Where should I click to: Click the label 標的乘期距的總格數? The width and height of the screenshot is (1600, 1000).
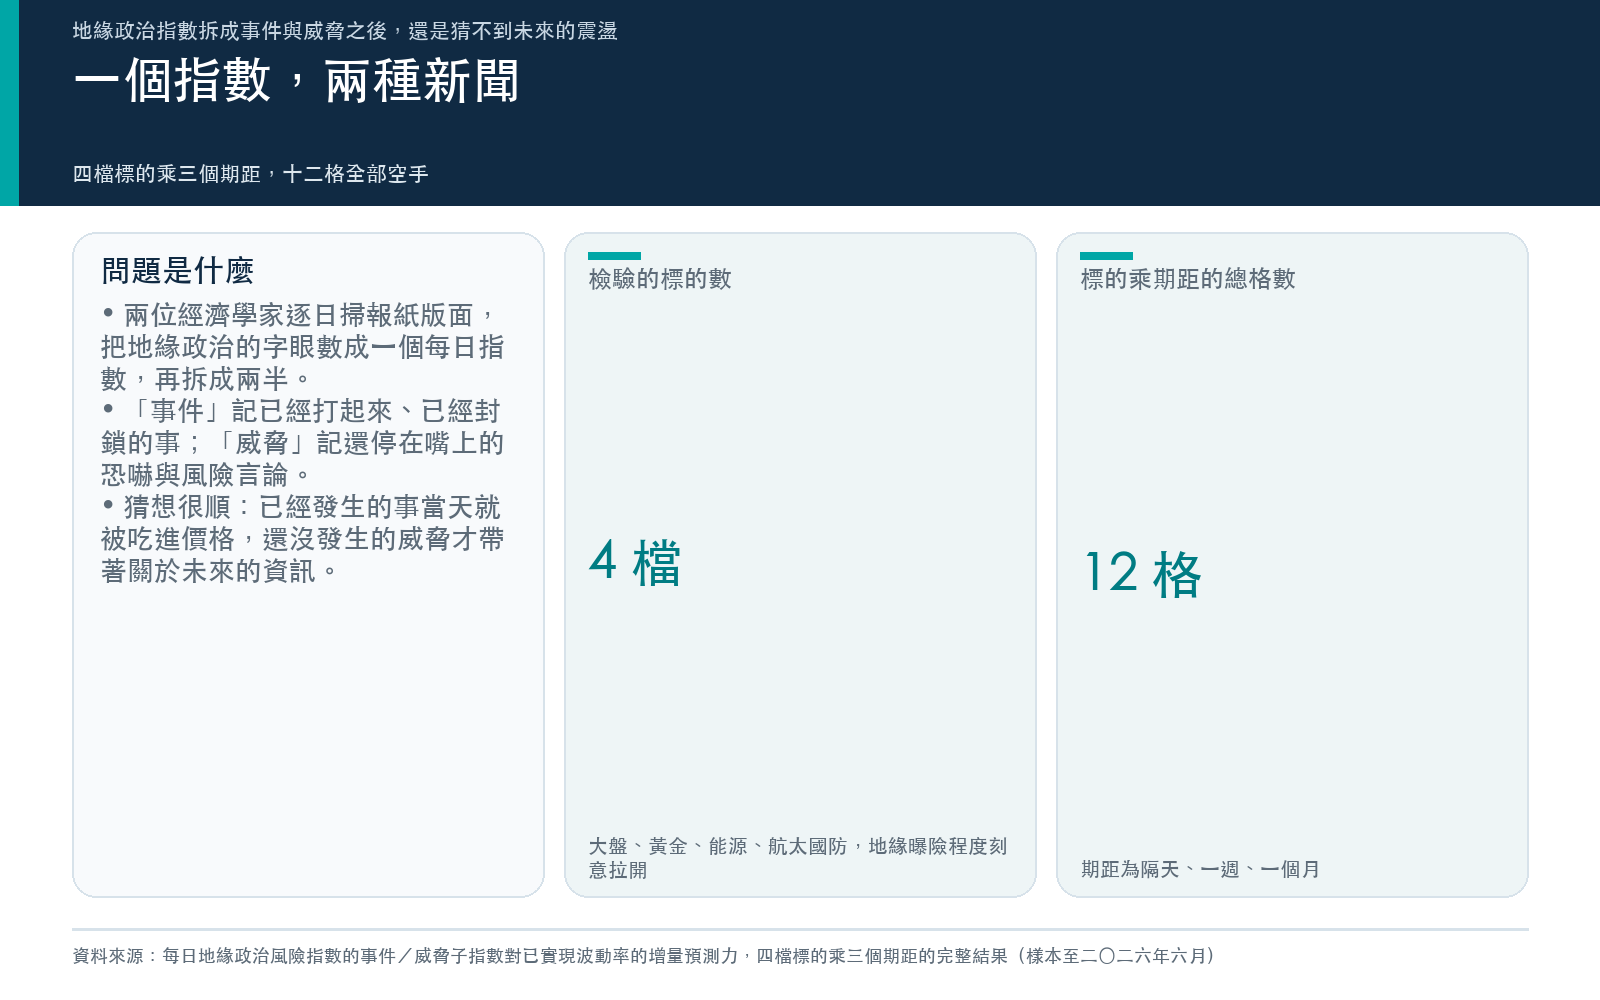(1188, 279)
